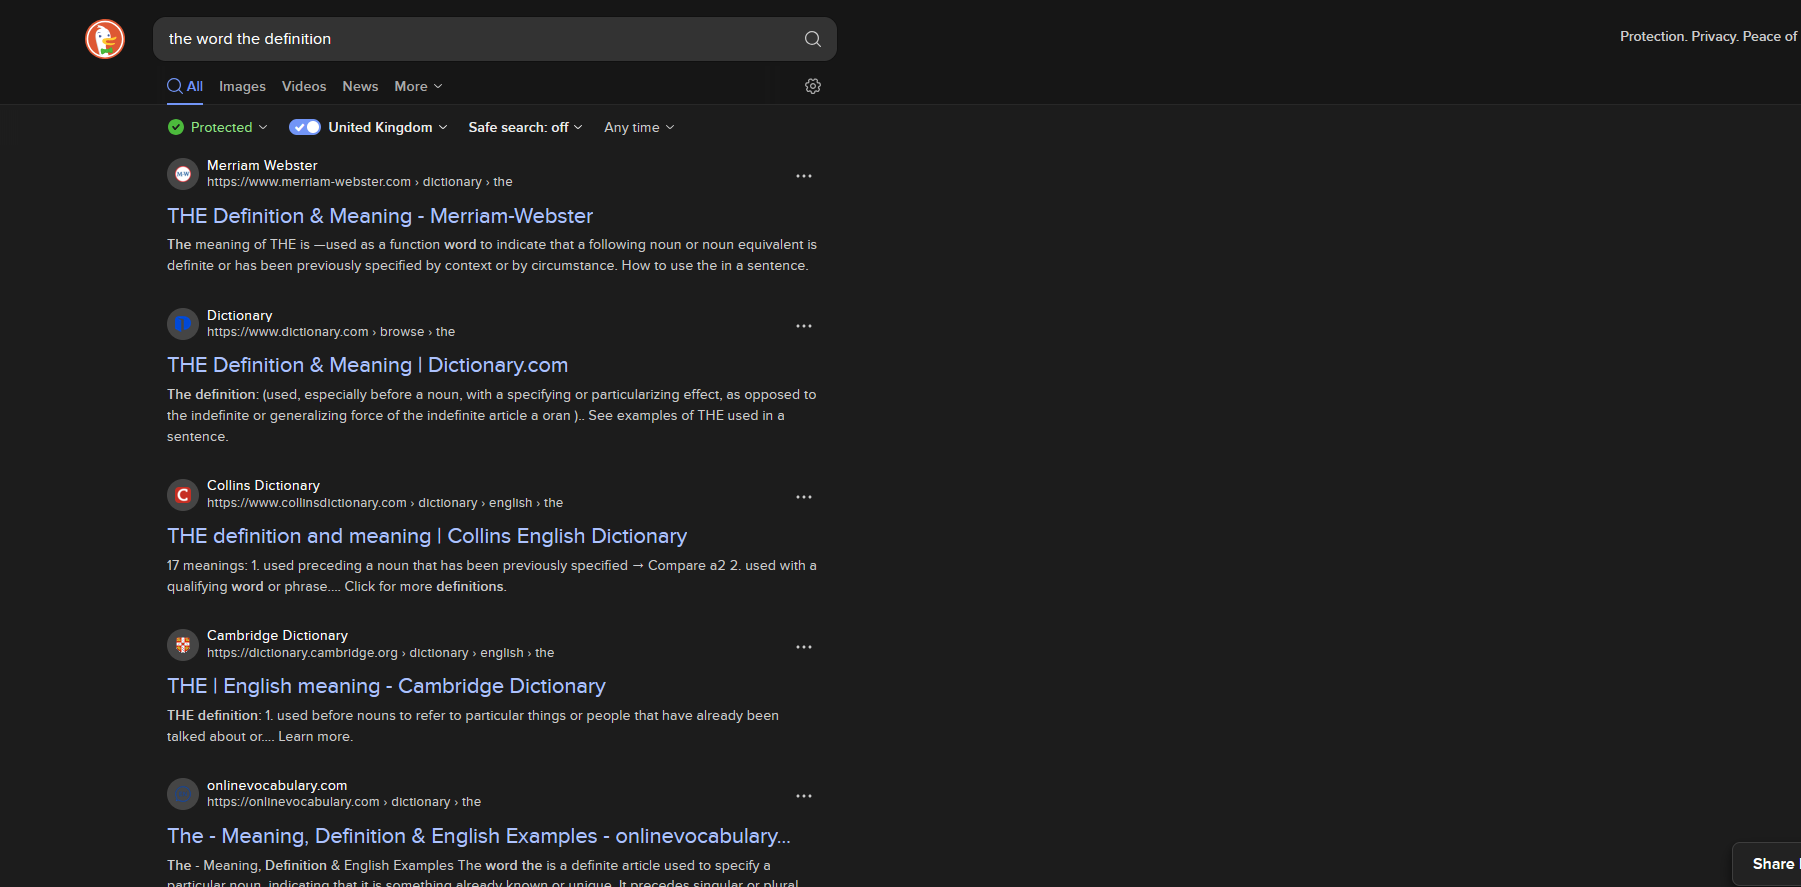Open Dictionary.com result options menu

point(804,326)
